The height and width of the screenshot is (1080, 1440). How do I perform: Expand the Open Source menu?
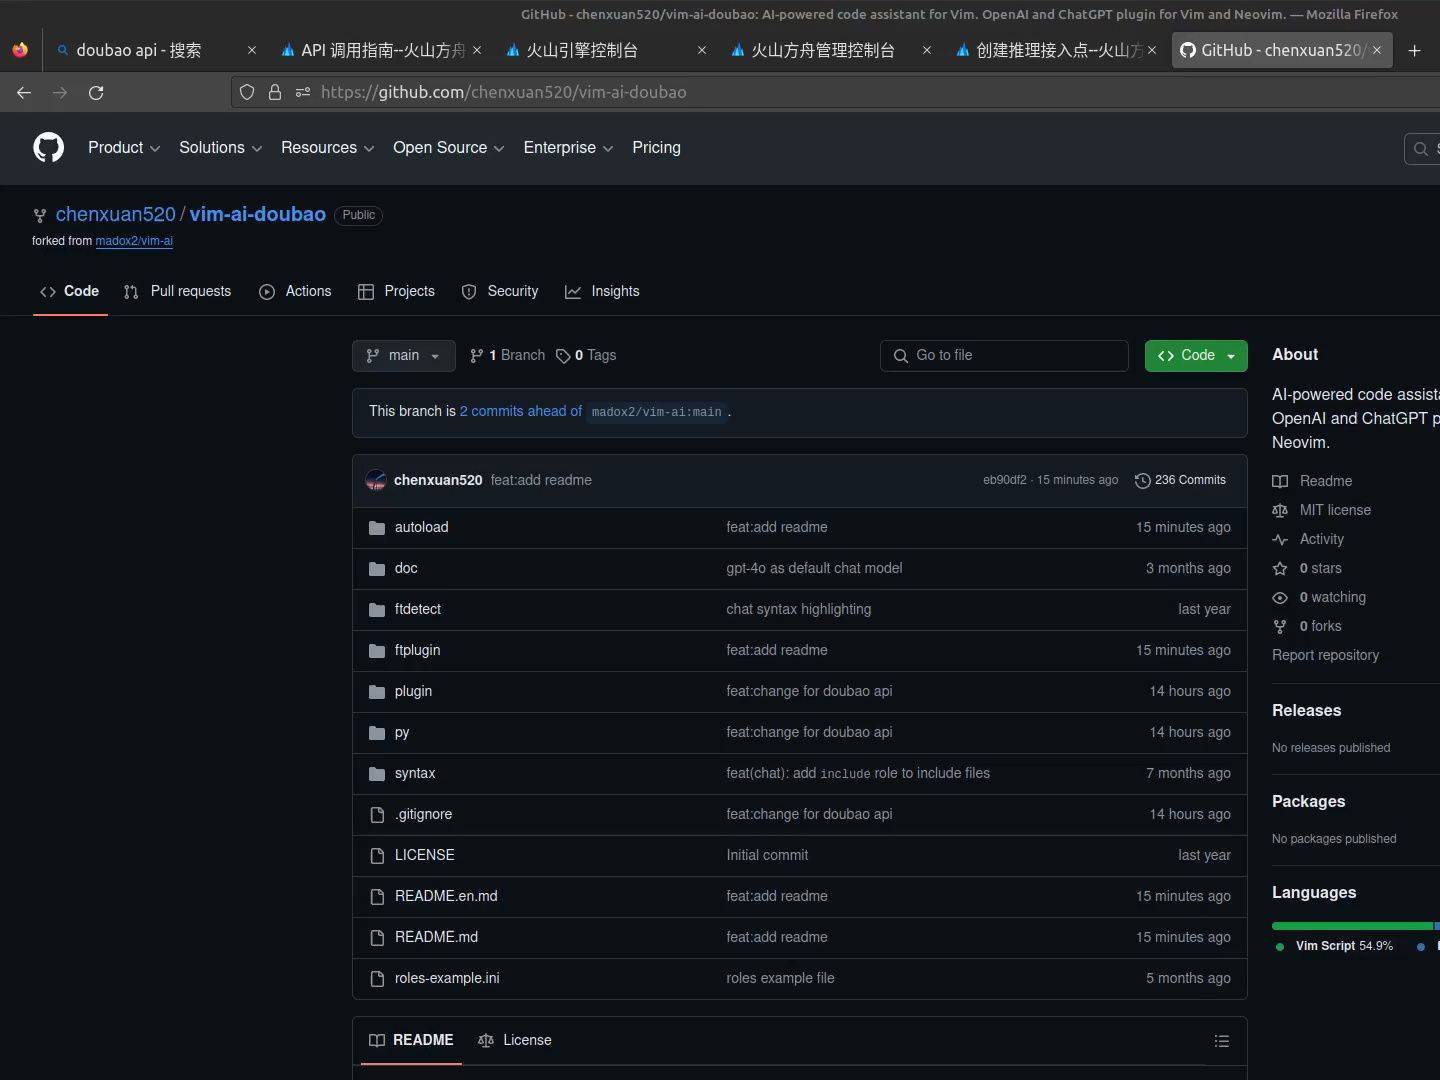(449, 147)
